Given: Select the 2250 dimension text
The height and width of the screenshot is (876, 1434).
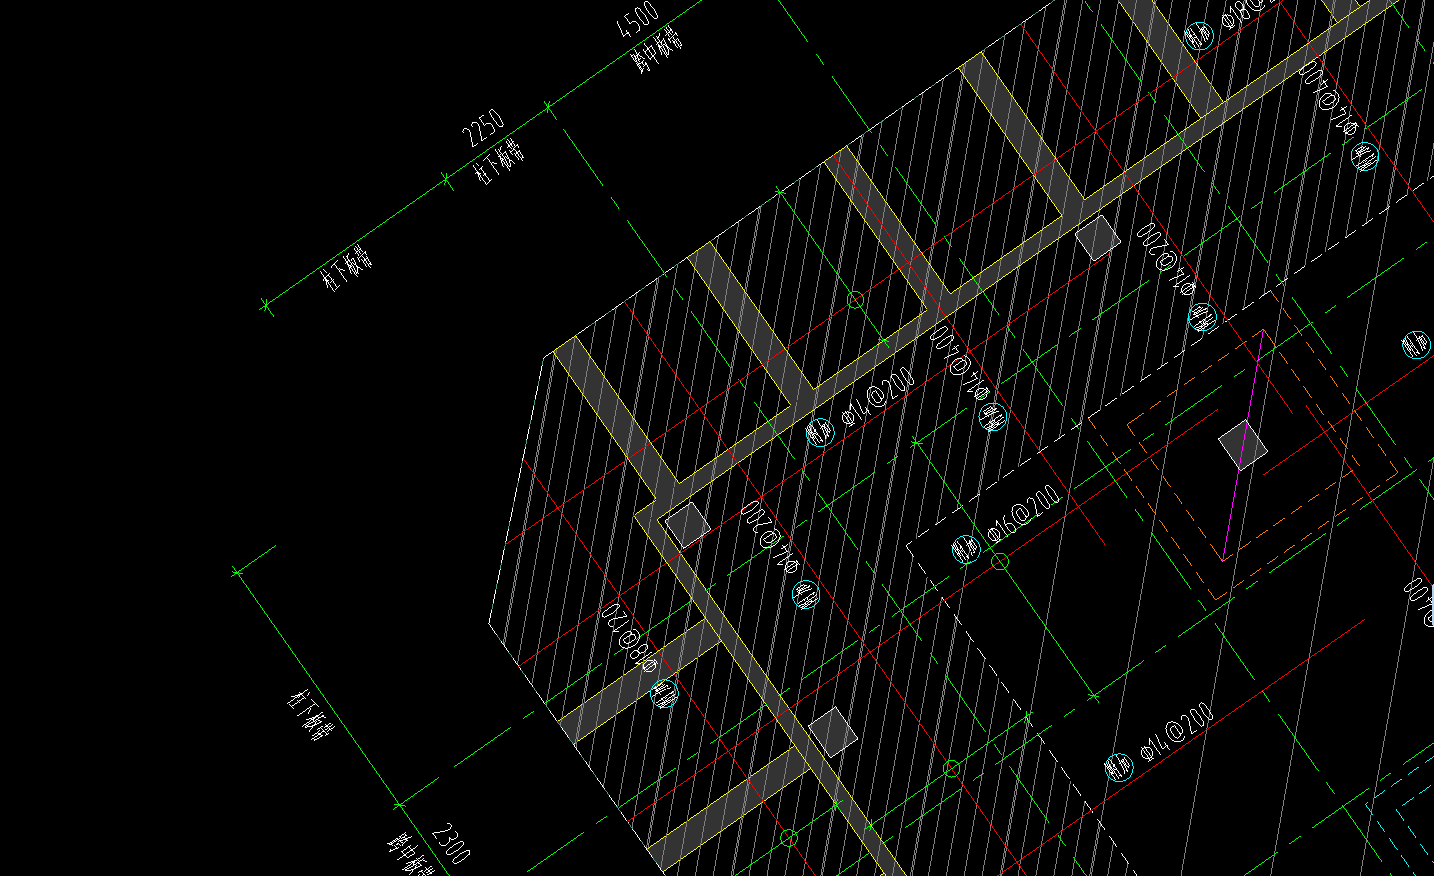Looking at the screenshot, I should 484,128.
